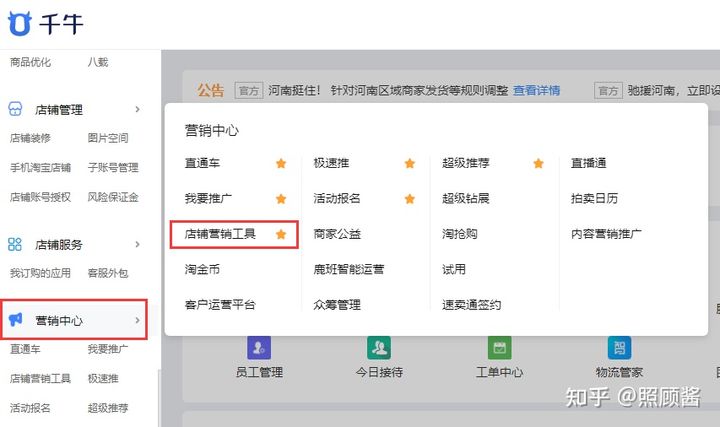Open 淘抢购 in the popup
The height and width of the screenshot is (427, 720).
point(460,234)
